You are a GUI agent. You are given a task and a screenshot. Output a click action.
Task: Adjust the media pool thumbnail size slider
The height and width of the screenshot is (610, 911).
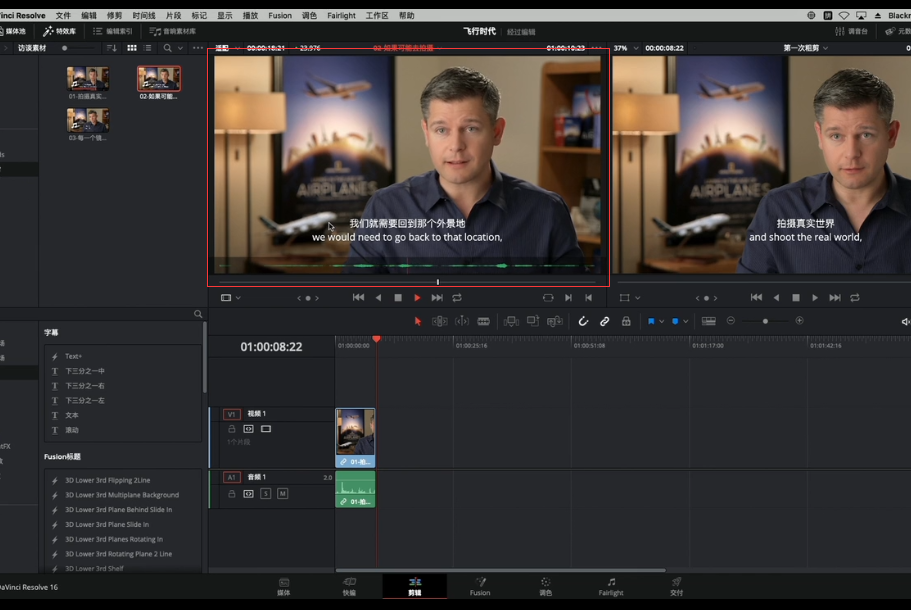pyautogui.click(x=64, y=48)
